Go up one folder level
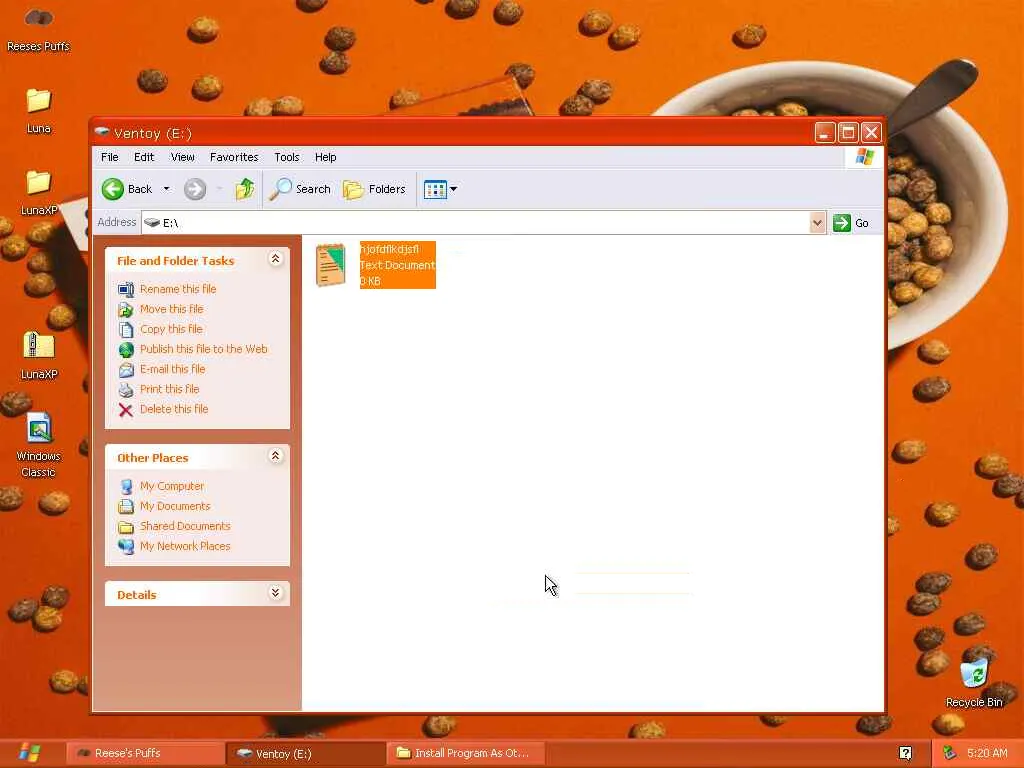This screenshot has width=1024, height=768. click(x=245, y=189)
